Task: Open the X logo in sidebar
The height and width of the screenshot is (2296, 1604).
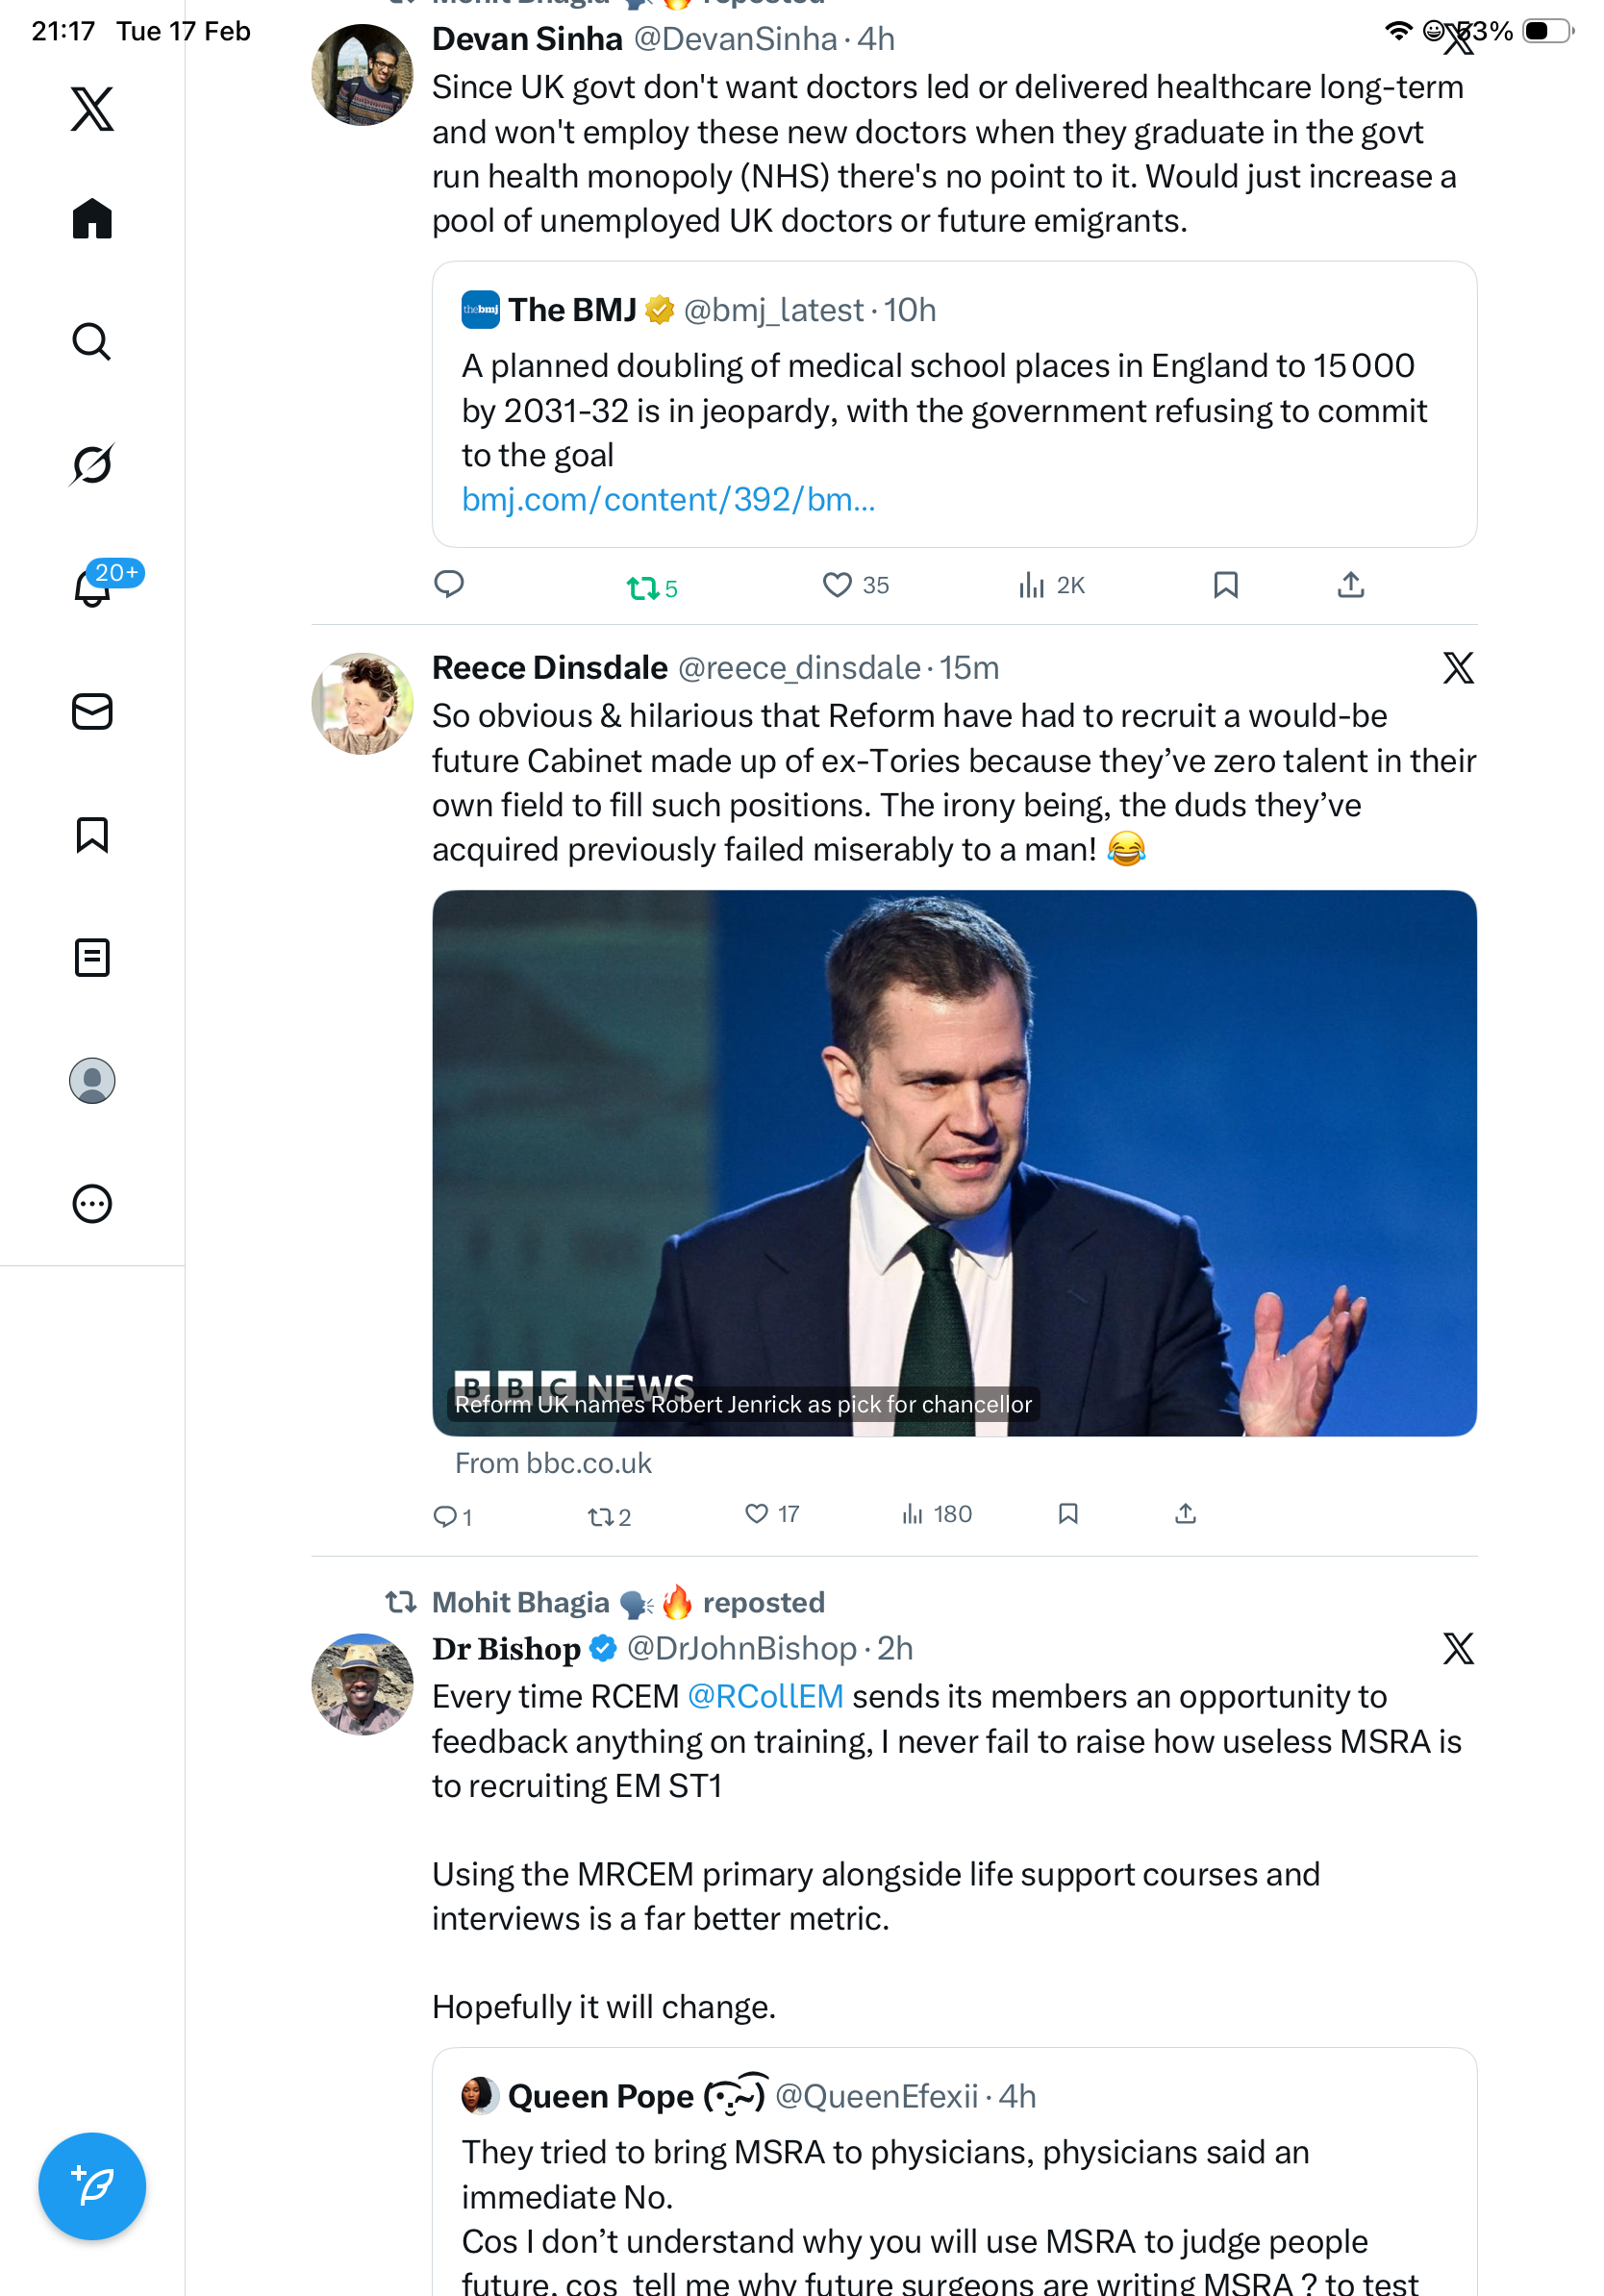Action: pyautogui.click(x=92, y=108)
